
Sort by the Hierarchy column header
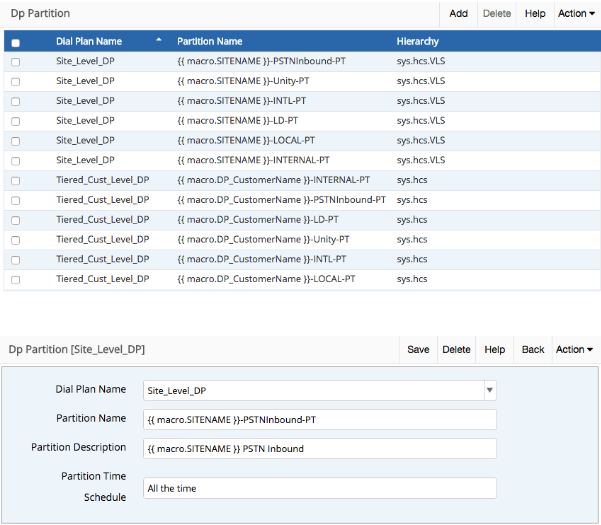click(417, 42)
